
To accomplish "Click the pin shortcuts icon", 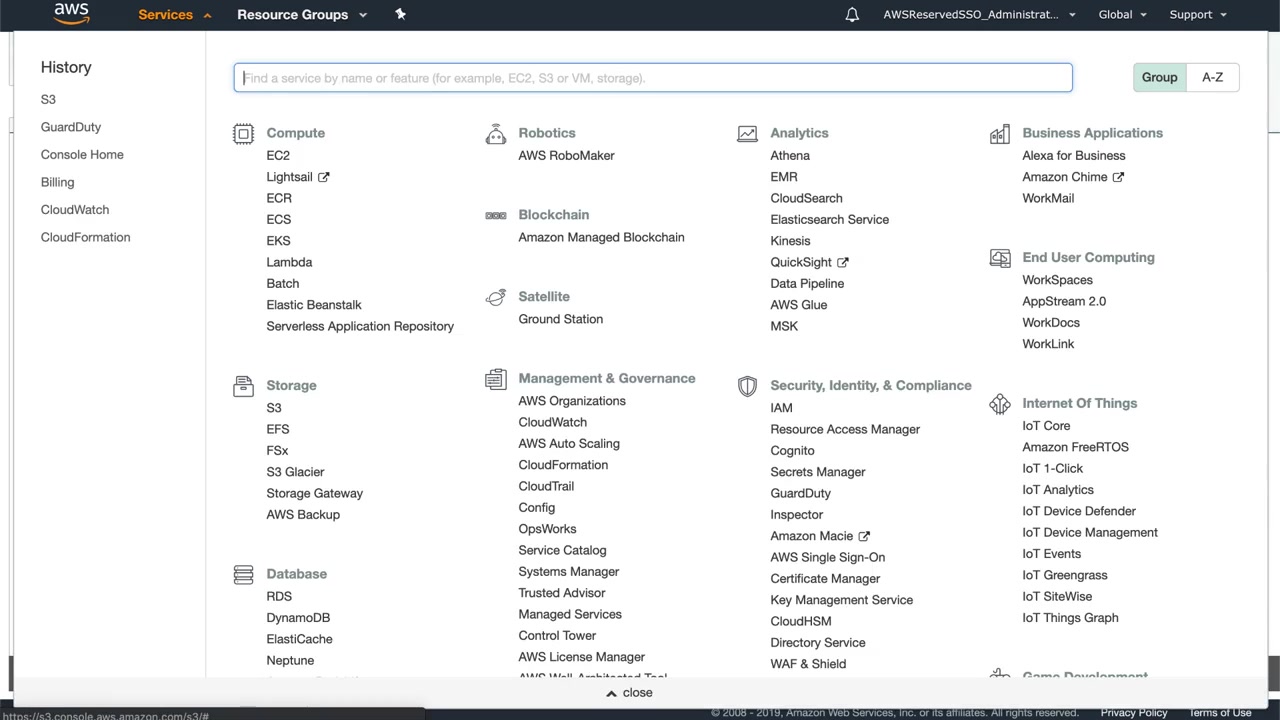I will tap(400, 14).
